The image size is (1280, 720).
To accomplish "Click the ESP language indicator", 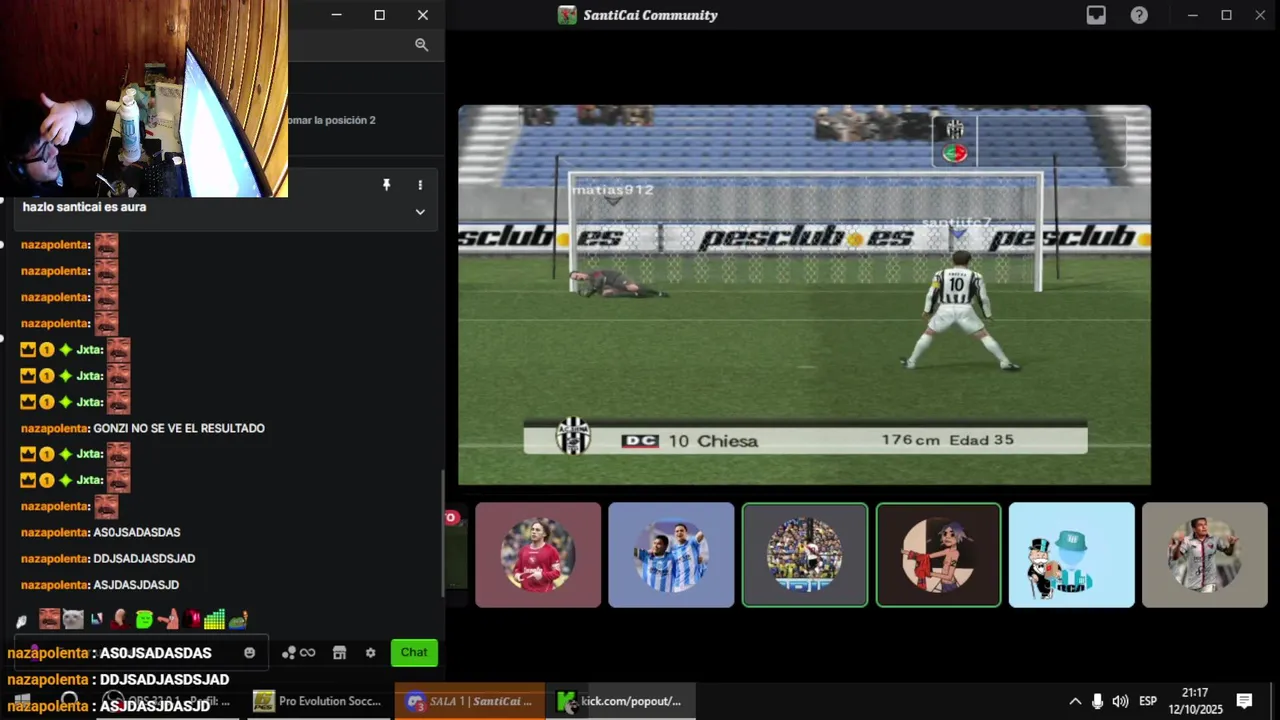I will point(1148,702).
